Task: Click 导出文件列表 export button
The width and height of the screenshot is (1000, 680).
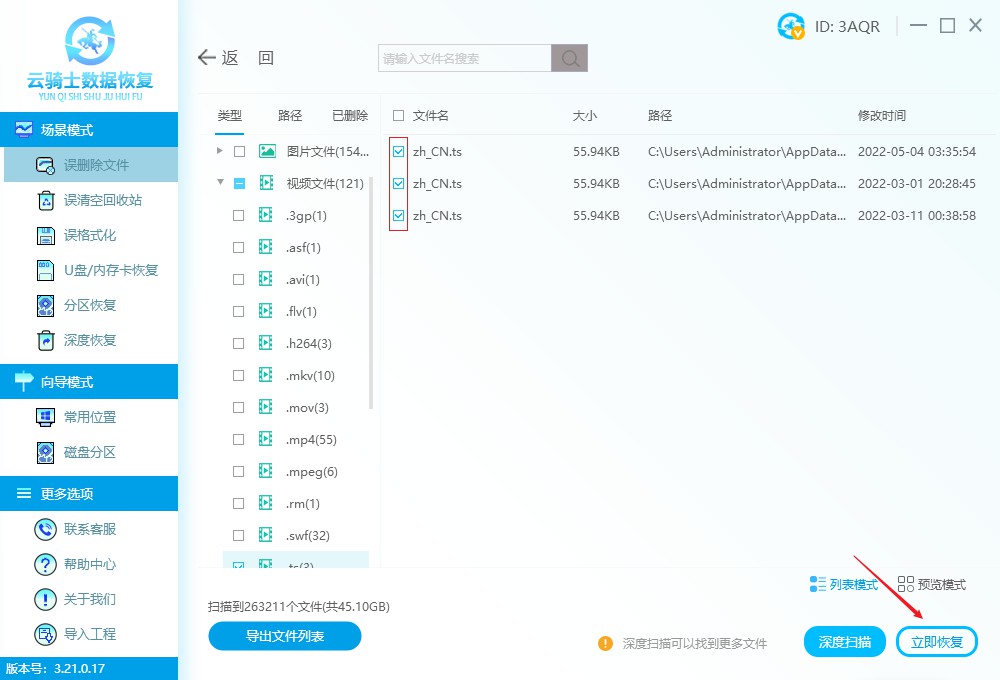Action: tap(285, 636)
